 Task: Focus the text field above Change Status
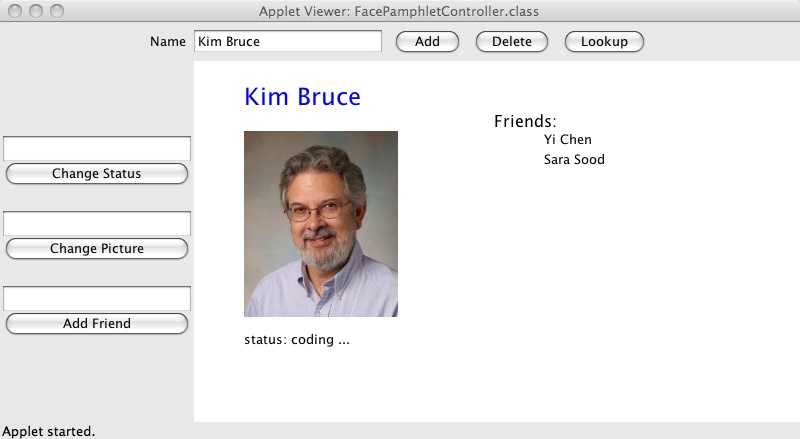(97, 148)
